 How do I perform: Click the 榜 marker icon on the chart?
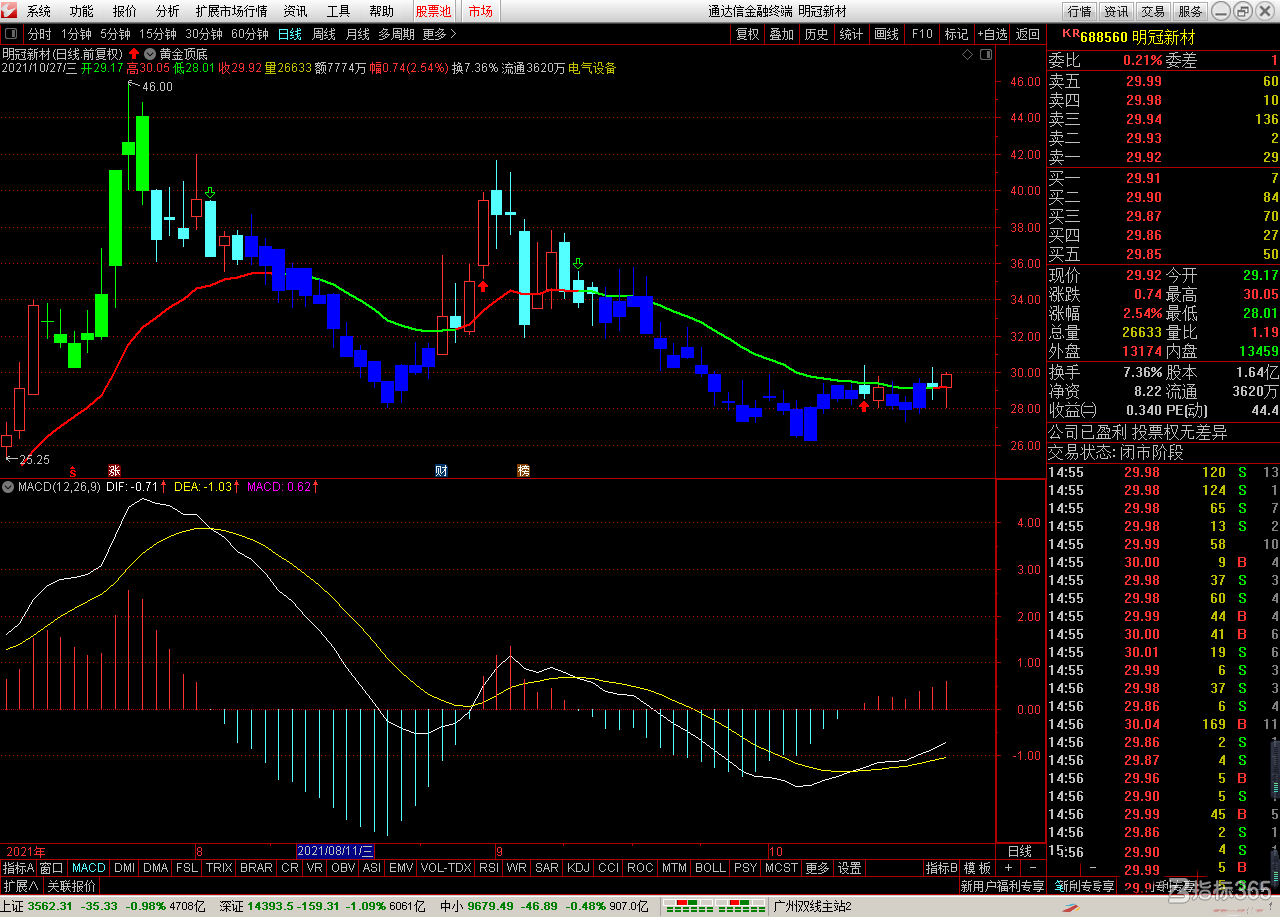coord(523,470)
